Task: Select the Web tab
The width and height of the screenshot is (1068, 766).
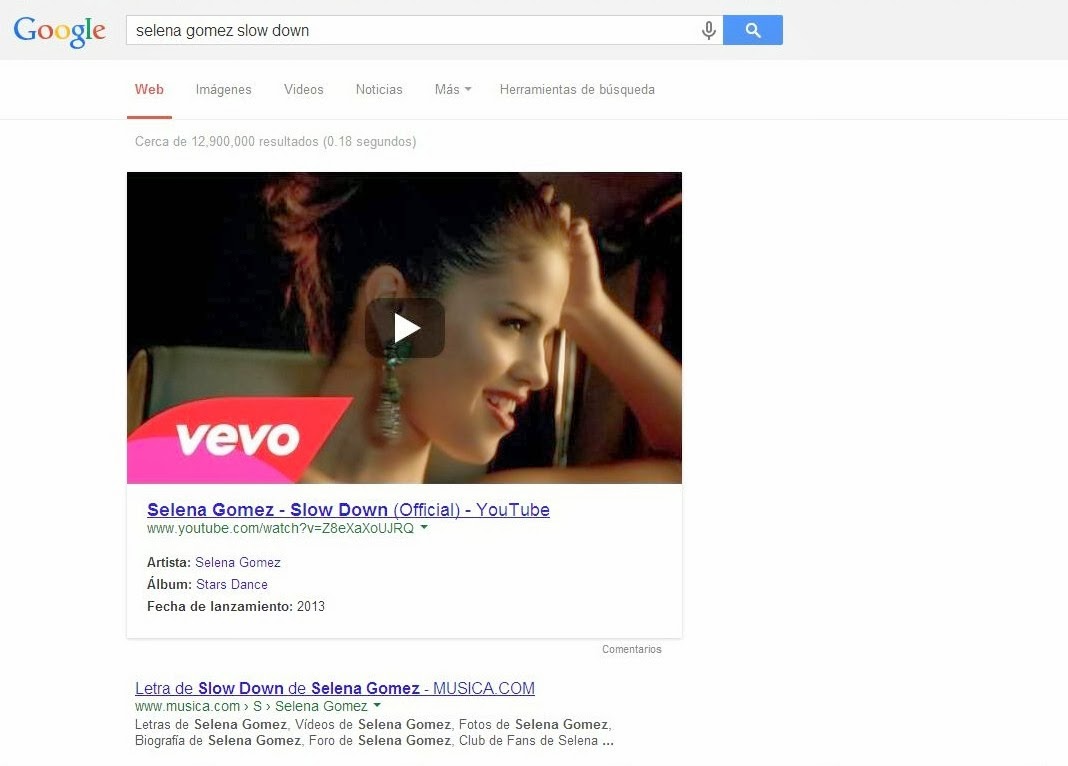Action: coord(149,89)
